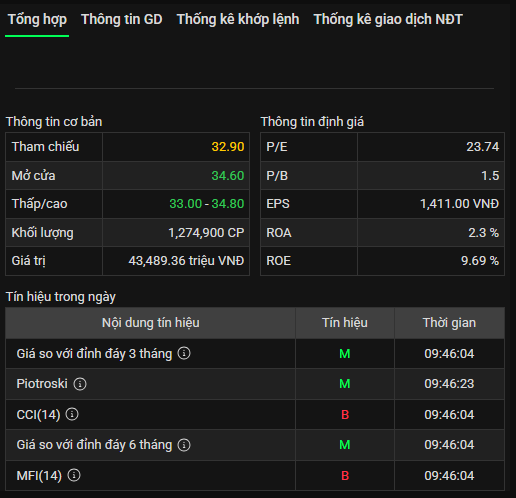Click the Nội dung tín hiệu column header
516x498 pixels.
[151, 323]
